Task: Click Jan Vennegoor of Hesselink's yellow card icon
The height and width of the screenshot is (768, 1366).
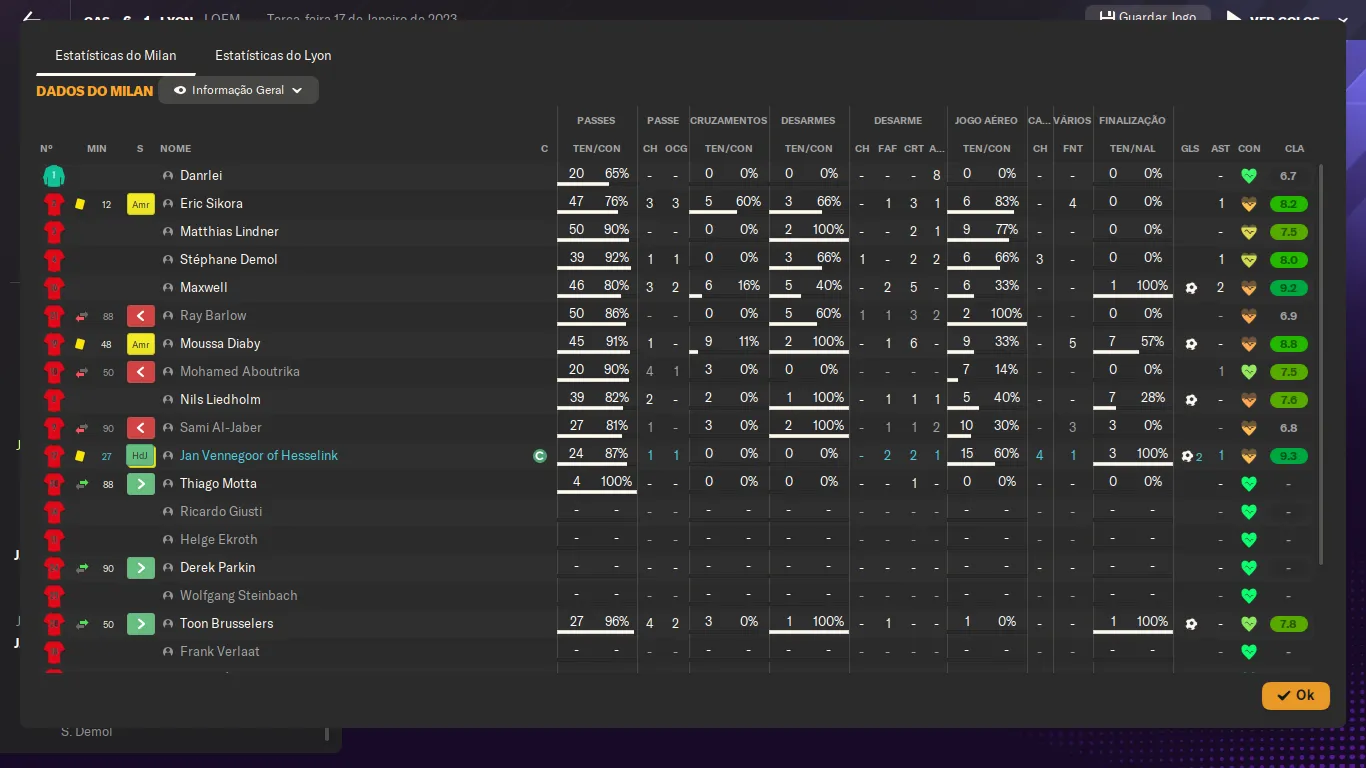Action: pos(80,456)
